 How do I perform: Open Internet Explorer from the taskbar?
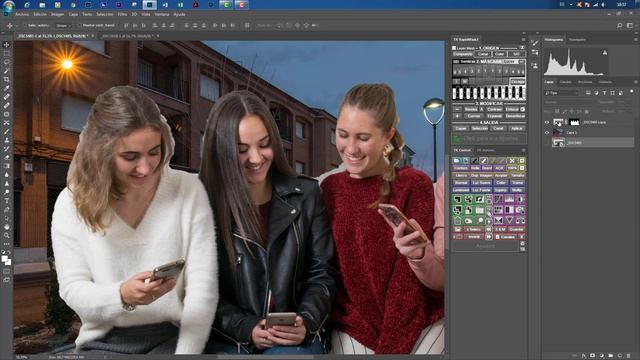[x=27, y=5]
